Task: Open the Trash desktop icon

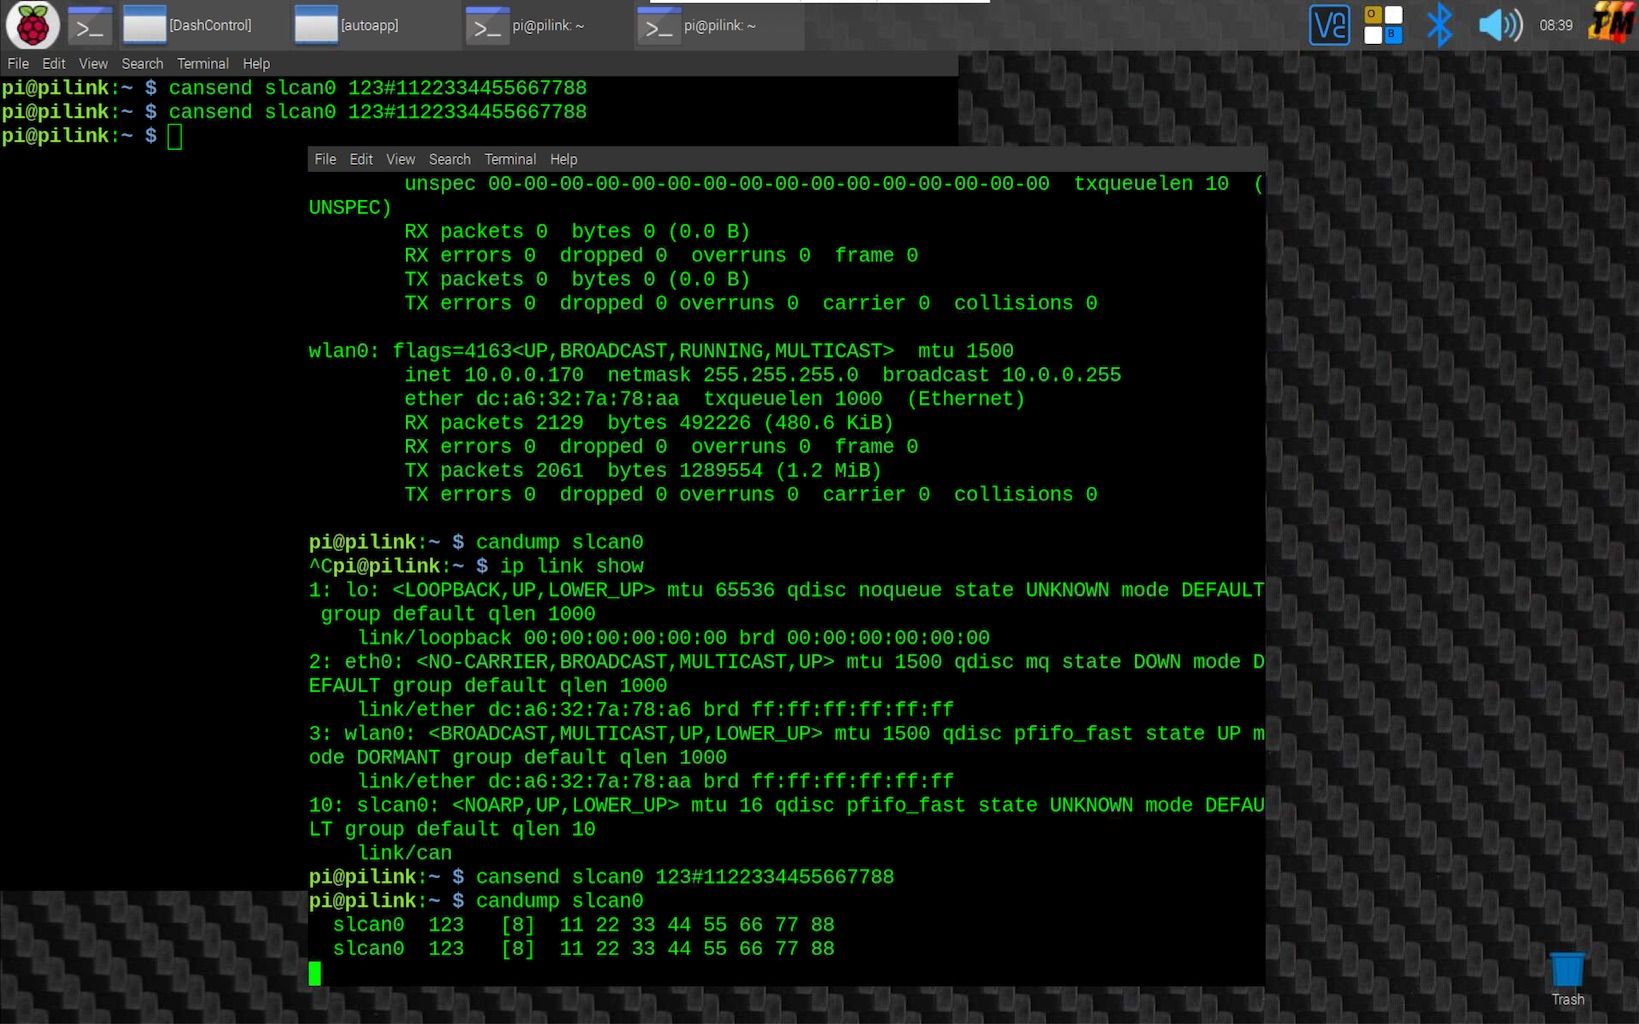Action: tap(1567, 979)
